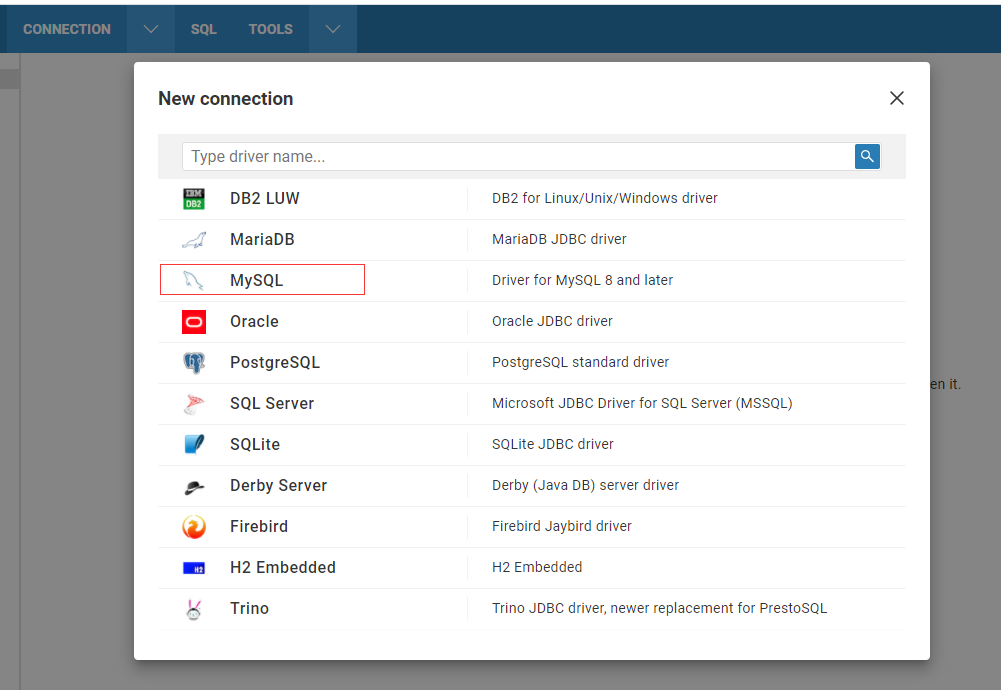Select the Derby Server hat icon
Image resolution: width=1001 pixels, height=690 pixels.
195,485
